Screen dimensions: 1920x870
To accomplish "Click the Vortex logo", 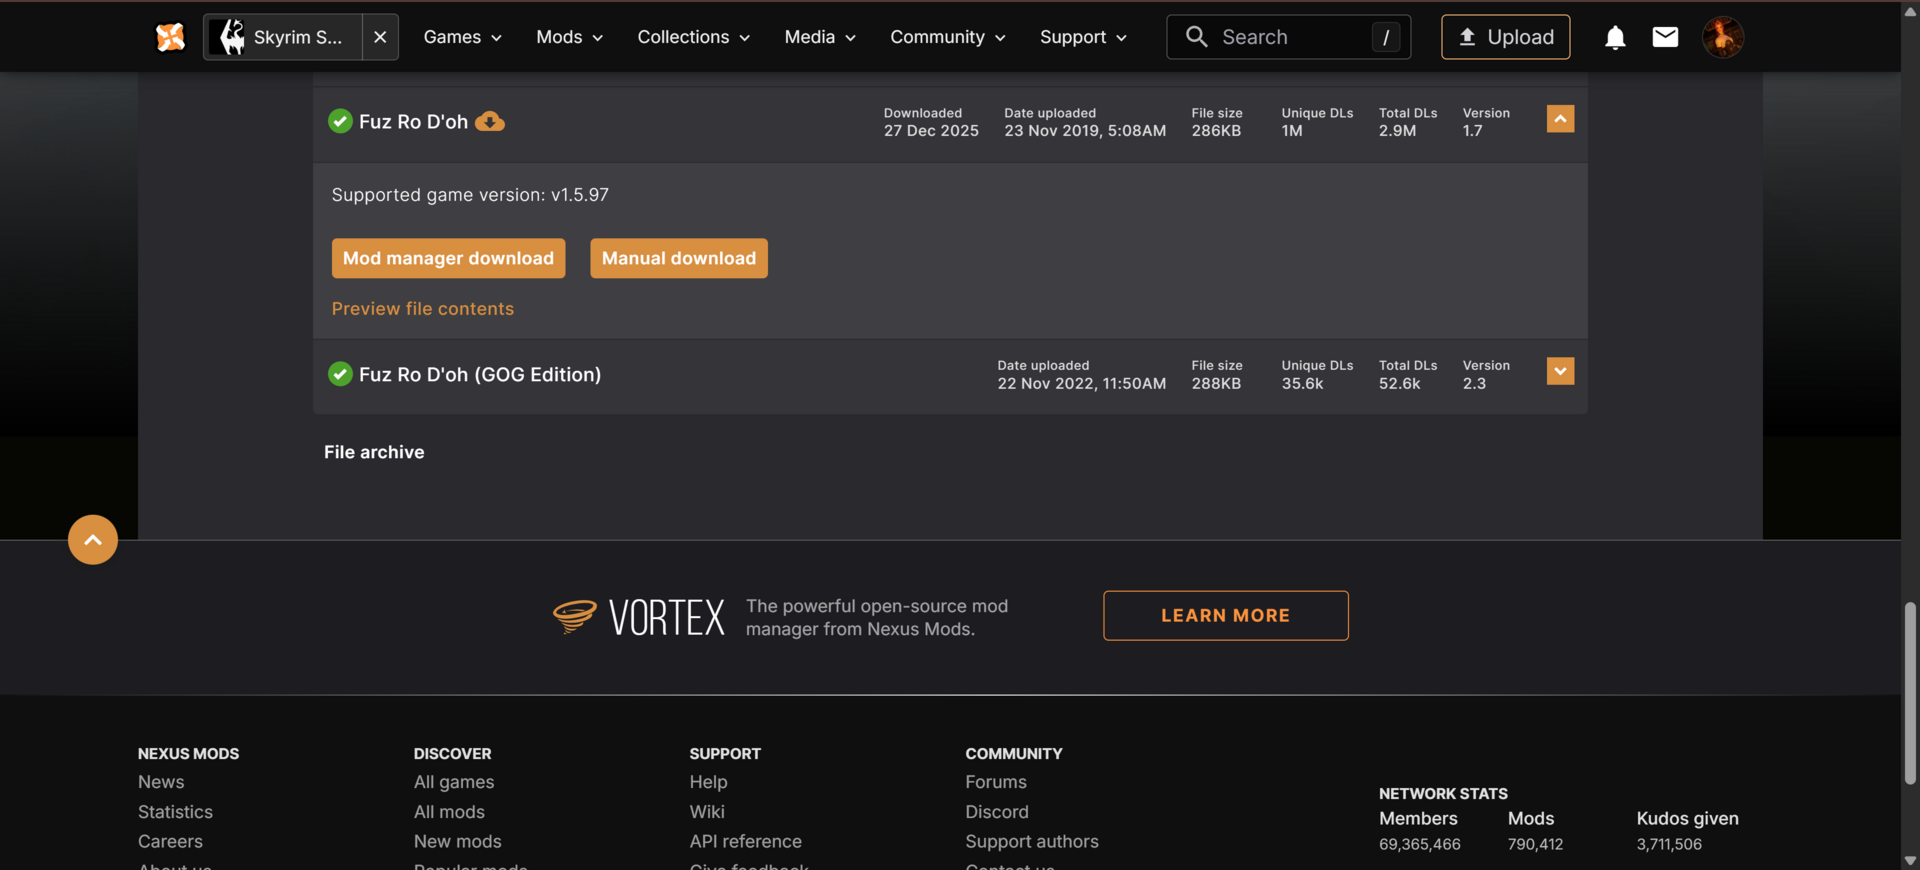I will click(x=639, y=616).
